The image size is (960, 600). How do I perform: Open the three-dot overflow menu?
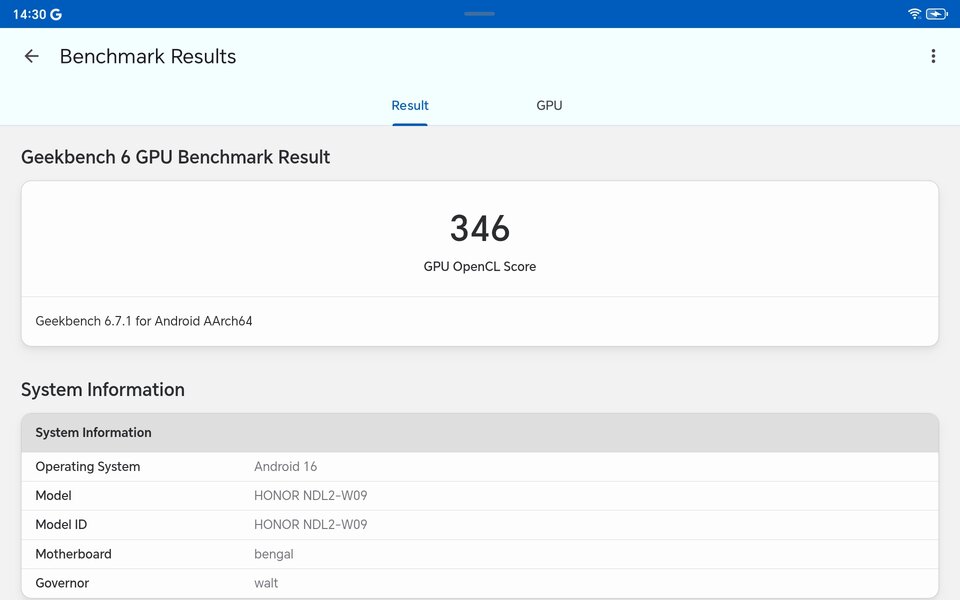click(933, 56)
